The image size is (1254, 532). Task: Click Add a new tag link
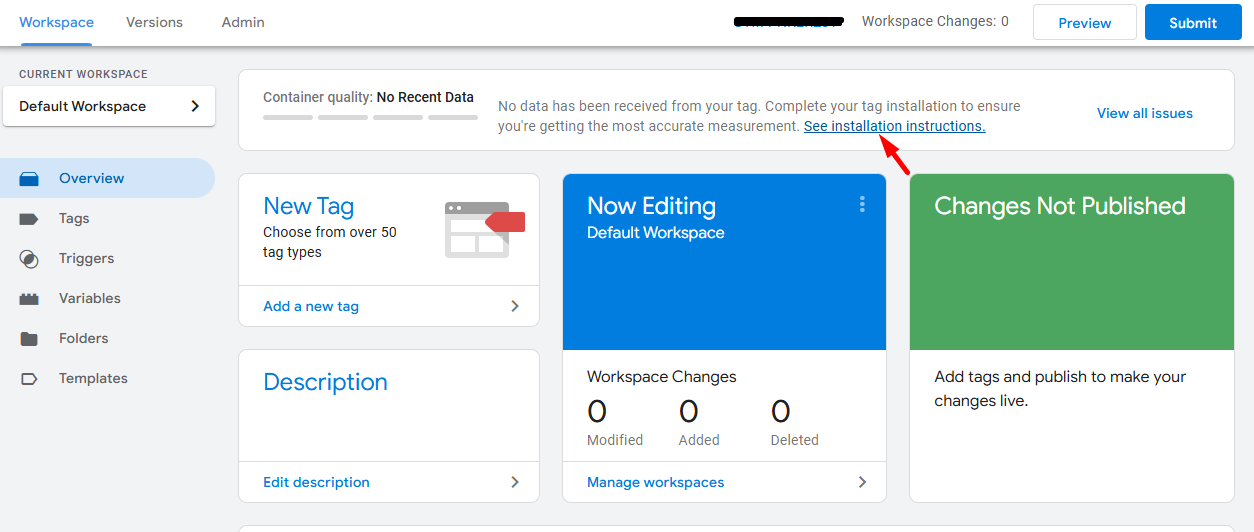pyautogui.click(x=311, y=306)
